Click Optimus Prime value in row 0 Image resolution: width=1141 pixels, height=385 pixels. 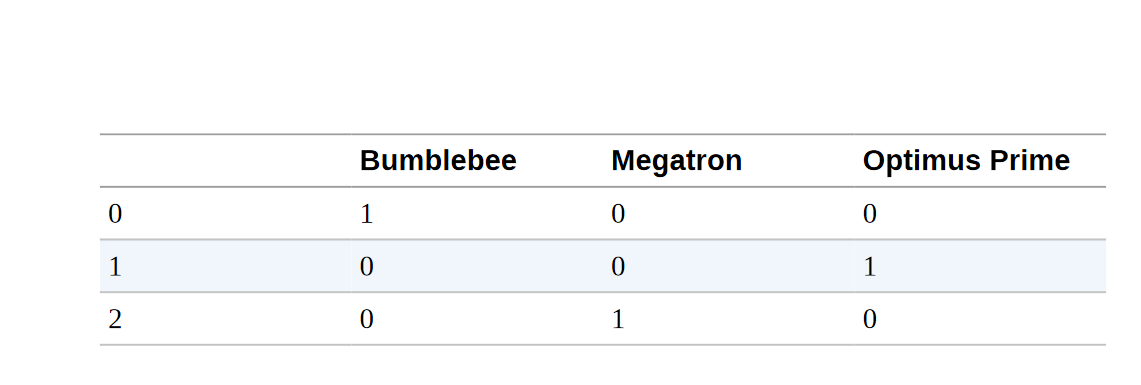point(870,214)
